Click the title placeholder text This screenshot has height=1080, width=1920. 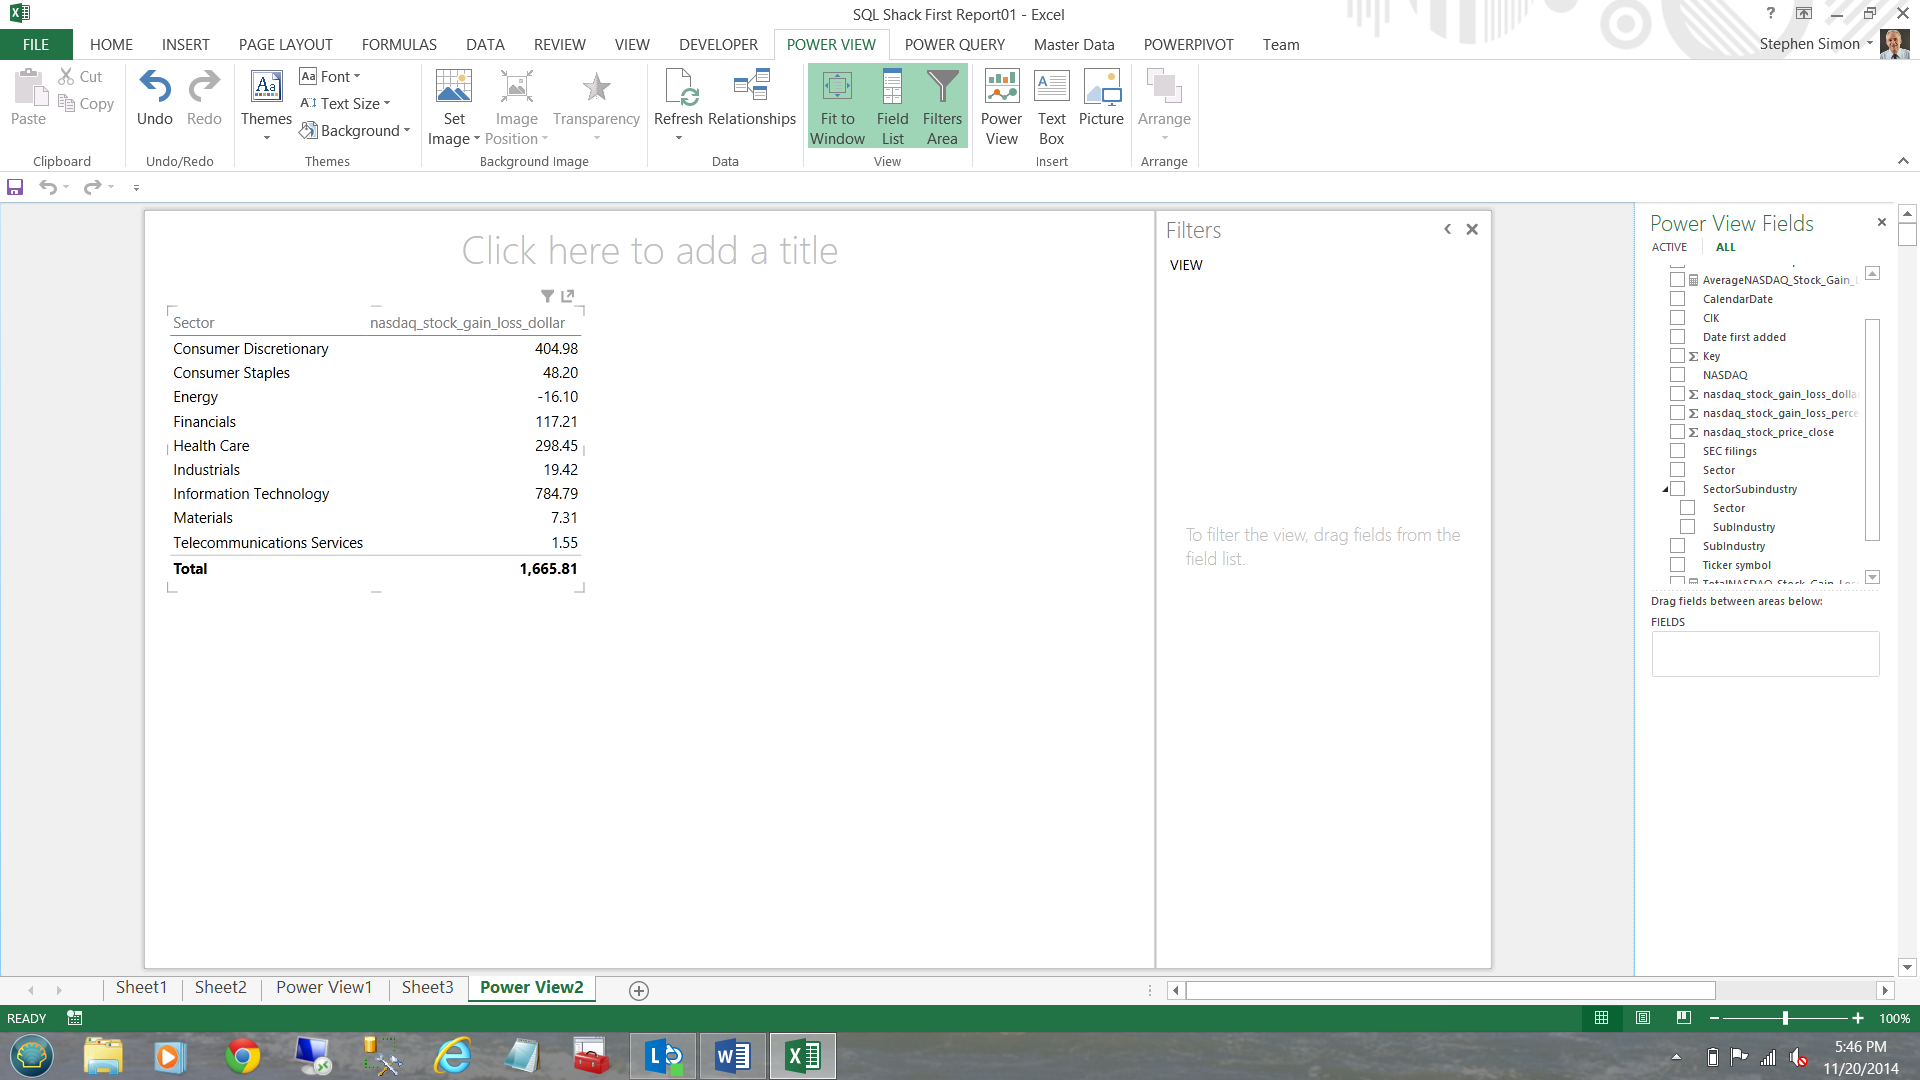click(x=649, y=251)
